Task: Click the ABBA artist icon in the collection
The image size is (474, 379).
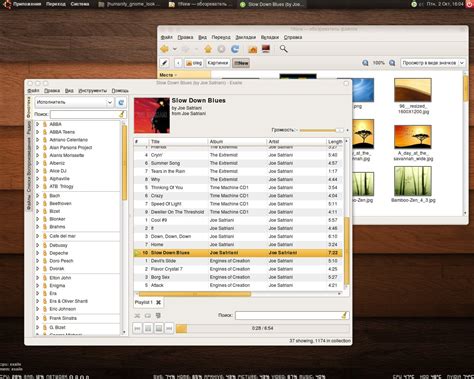Action: (45, 124)
